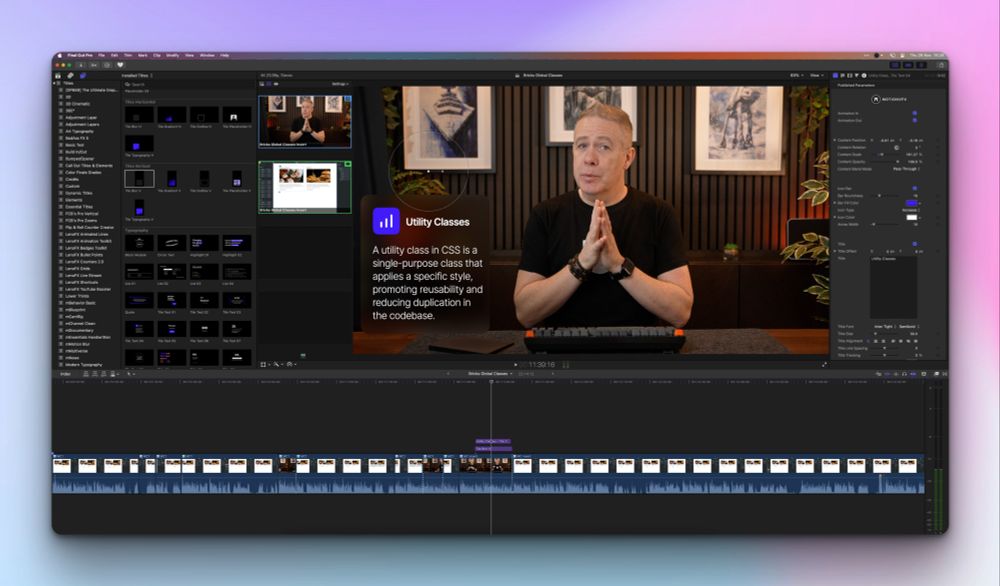This screenshot has width=1000, height=586.
Task: Open the Mark menu
Action: (142, 55)
